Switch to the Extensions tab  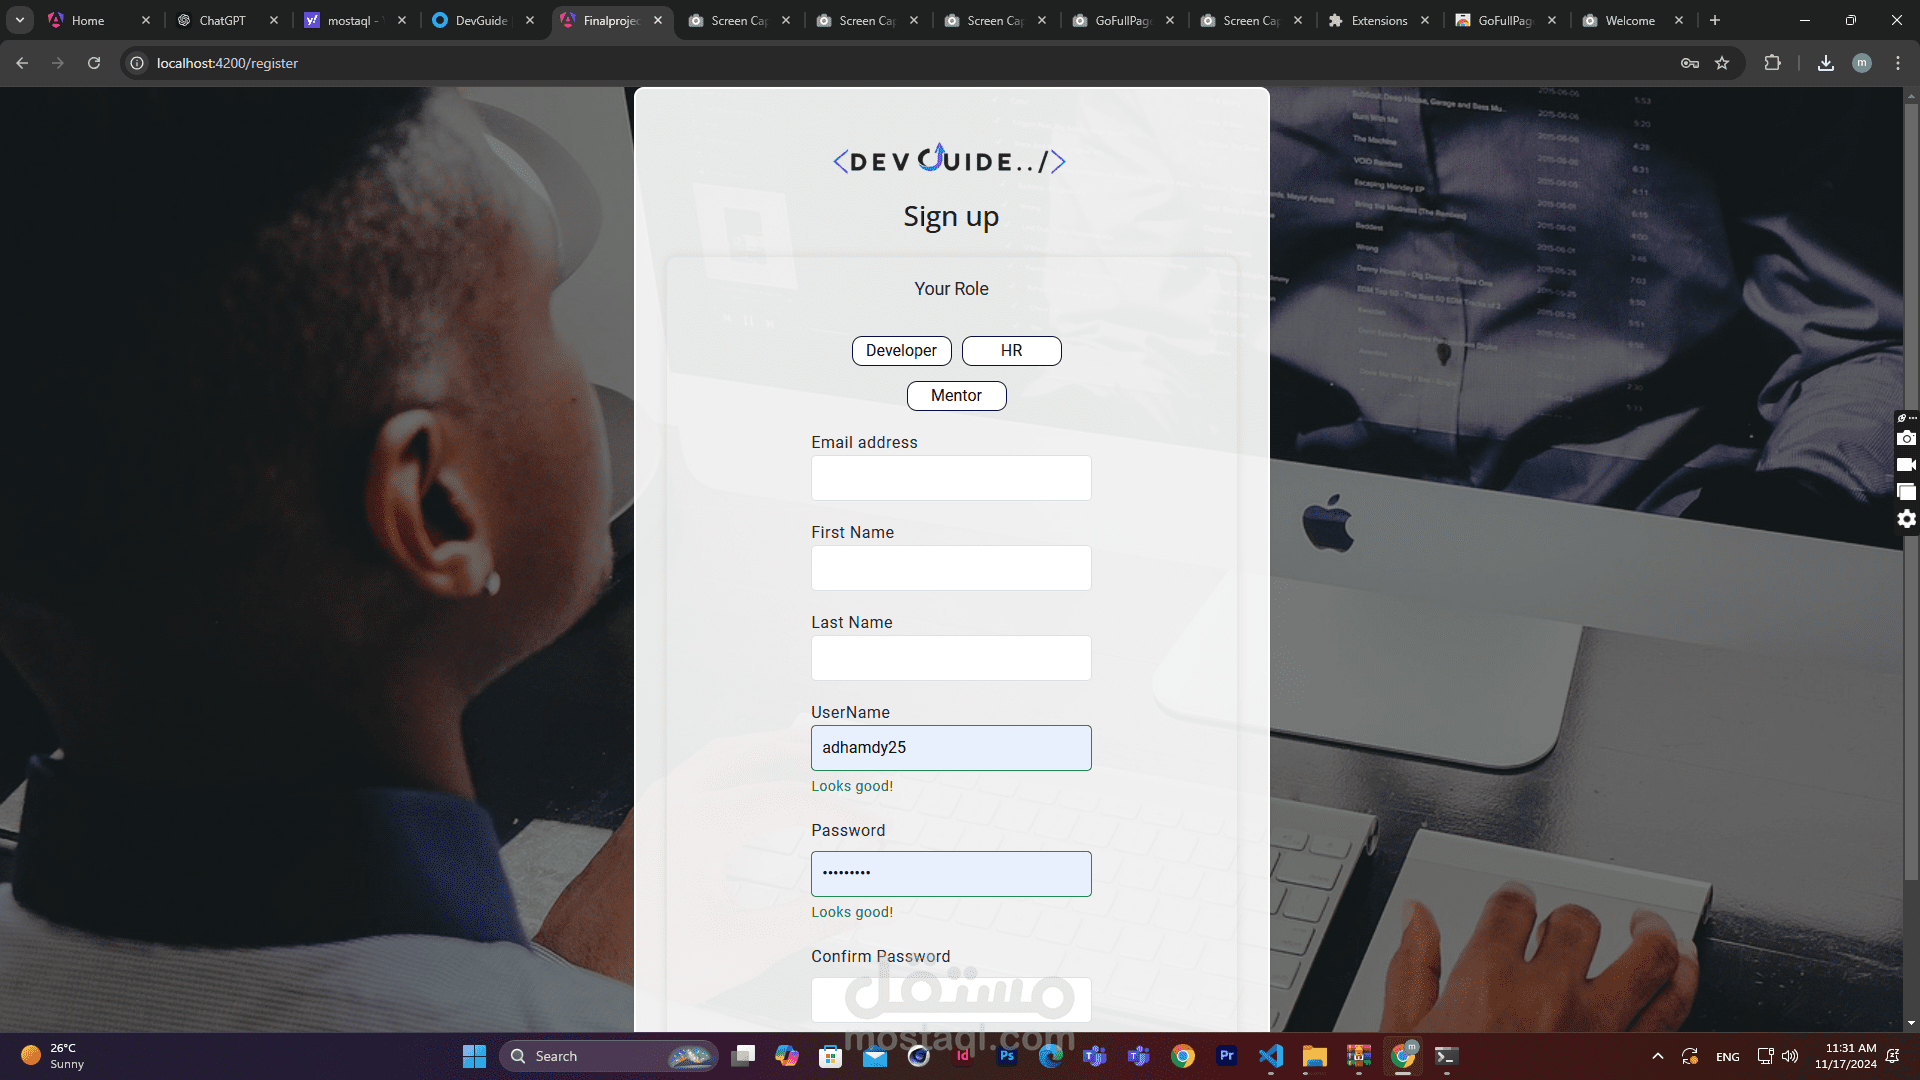point(1378,20)
